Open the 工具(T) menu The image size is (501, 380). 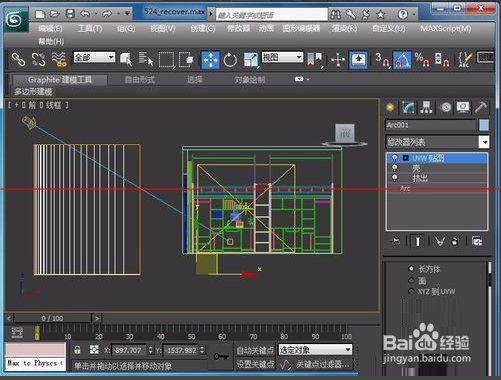point(90,28)
